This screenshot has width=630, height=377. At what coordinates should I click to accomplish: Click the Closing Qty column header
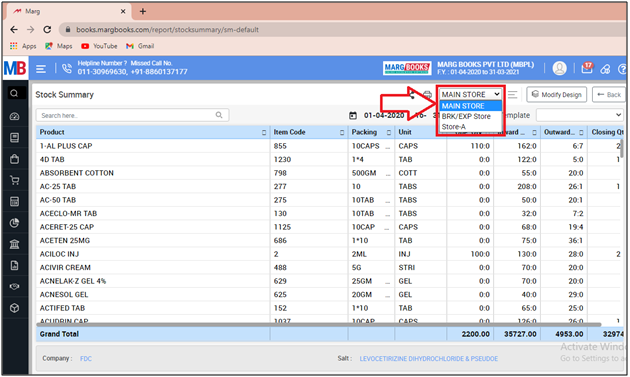tap(605, 133)
